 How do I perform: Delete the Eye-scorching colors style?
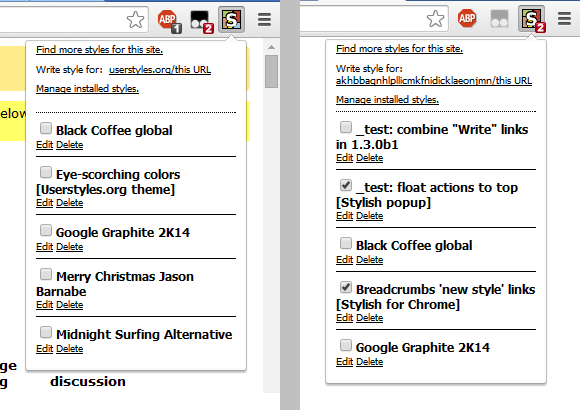70,203
